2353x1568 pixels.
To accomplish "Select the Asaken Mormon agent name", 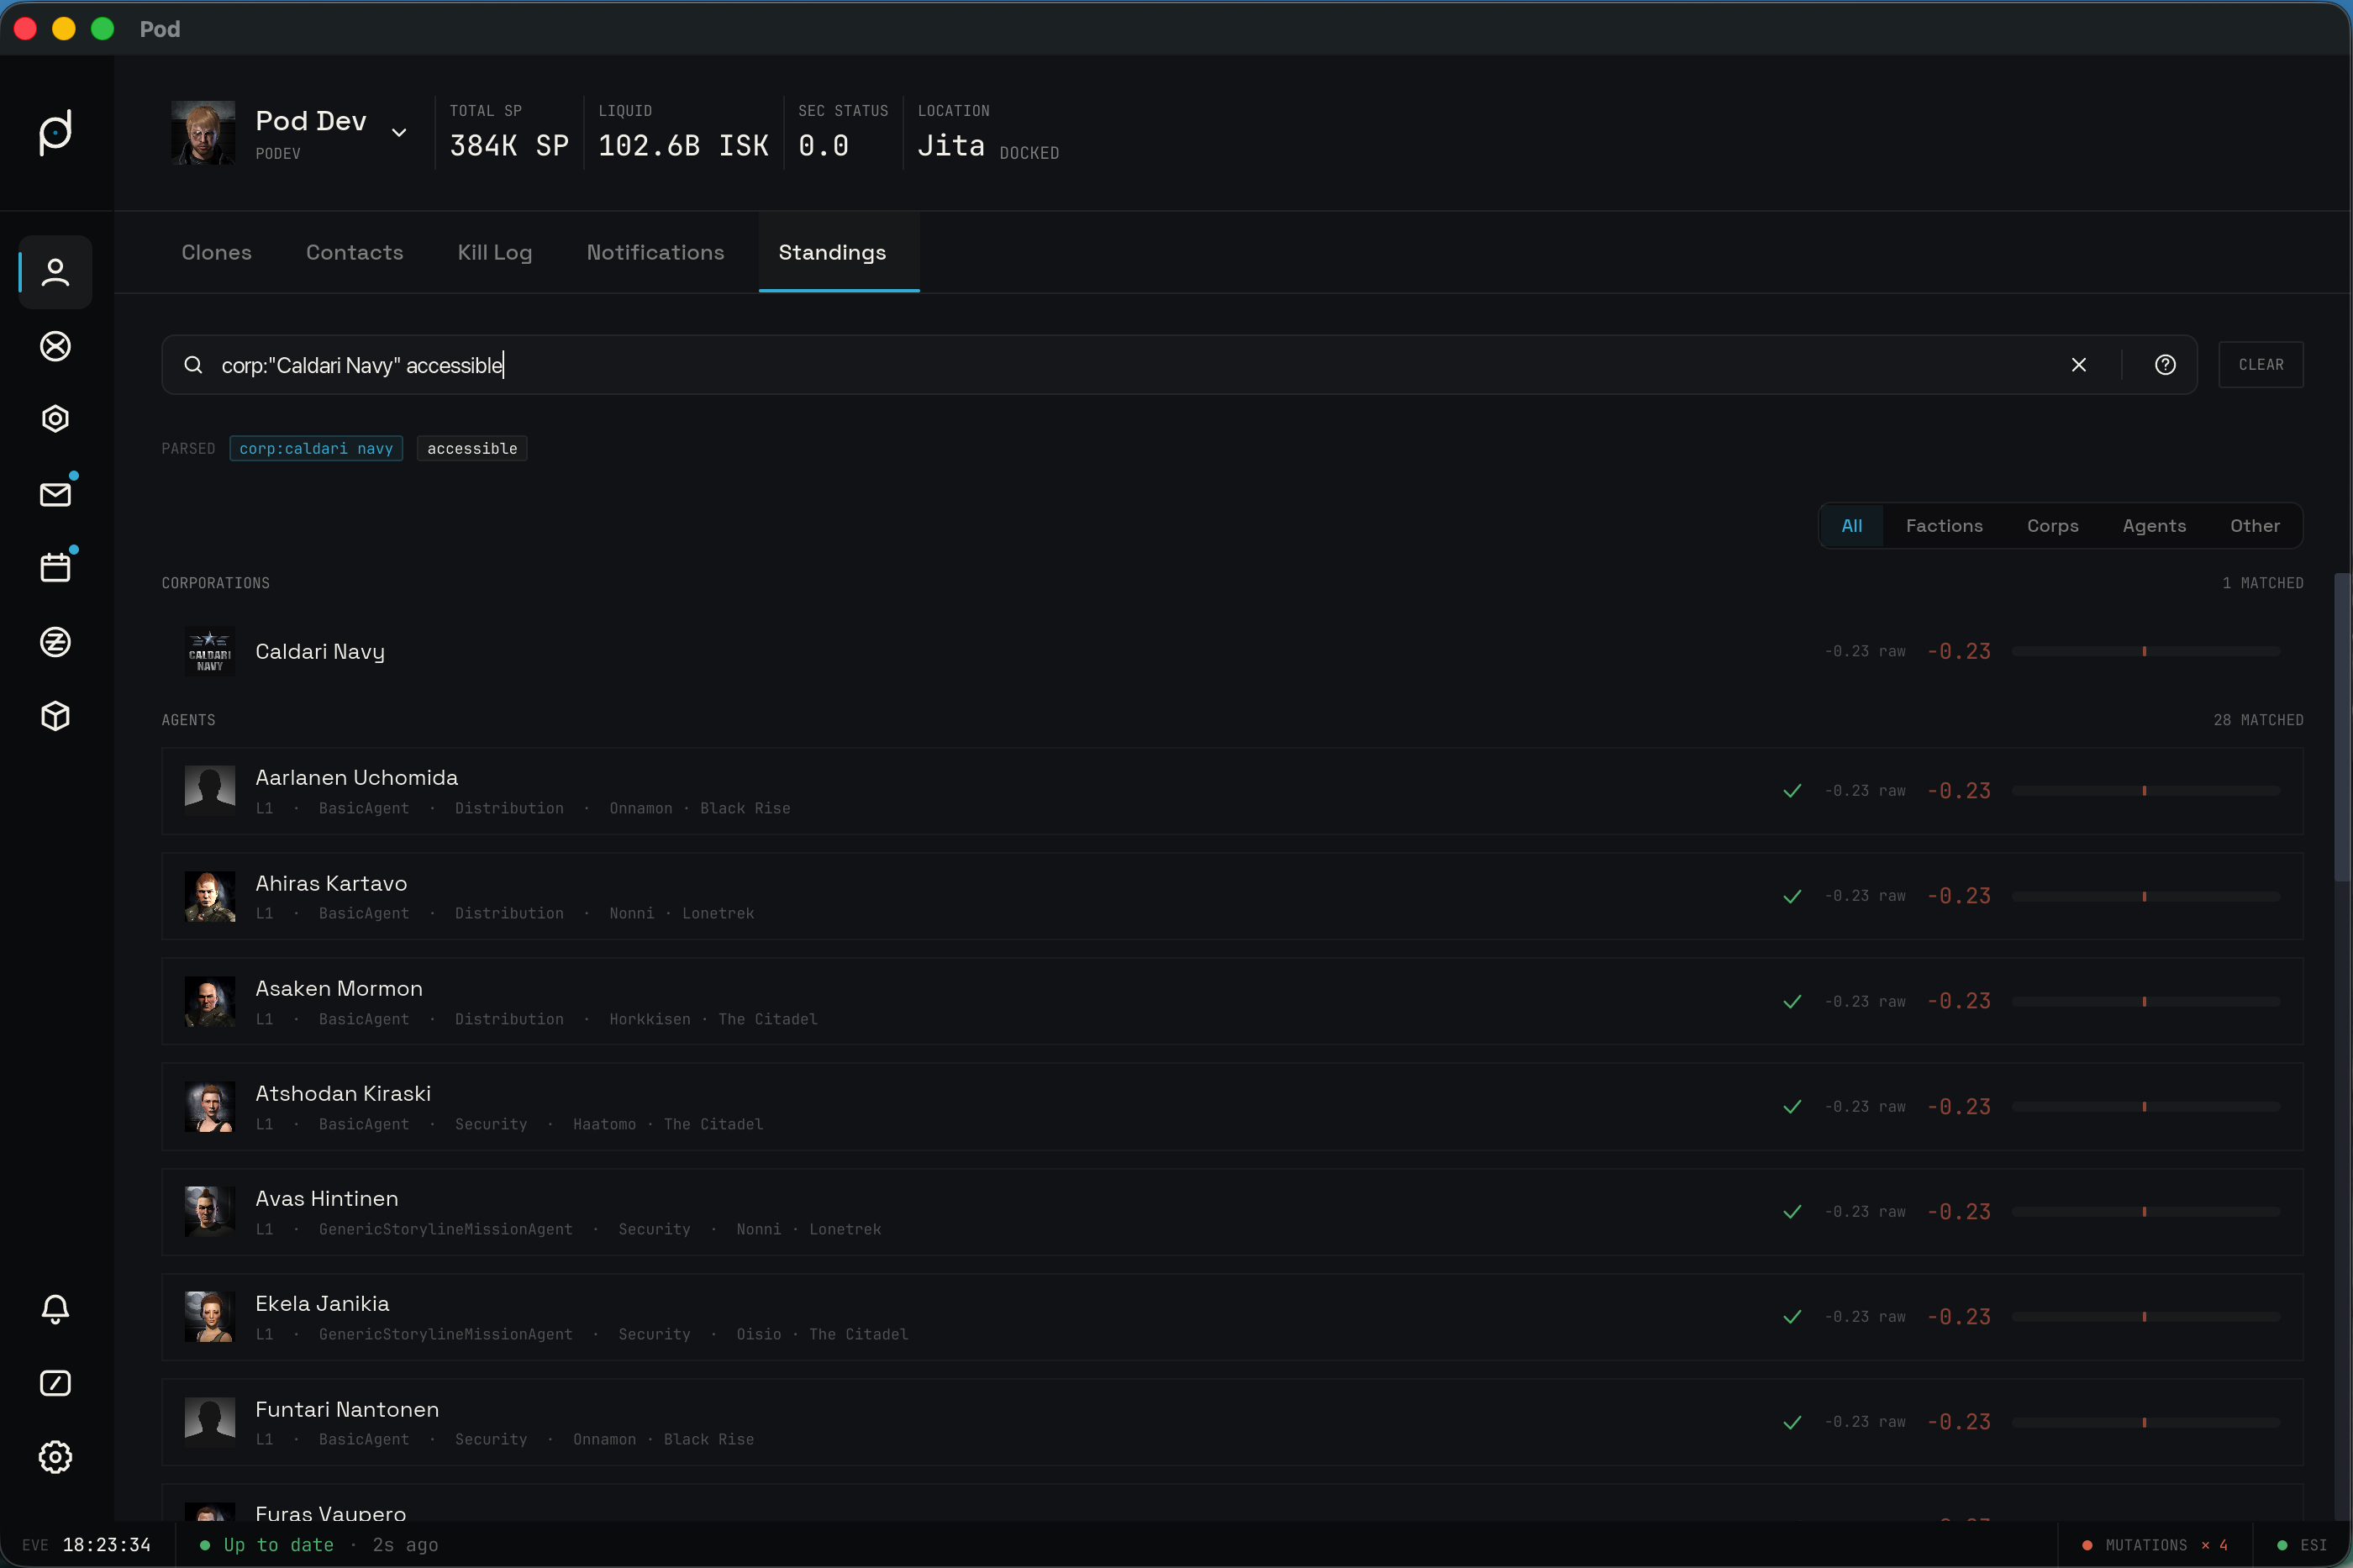I will click(x=339, y=988).
